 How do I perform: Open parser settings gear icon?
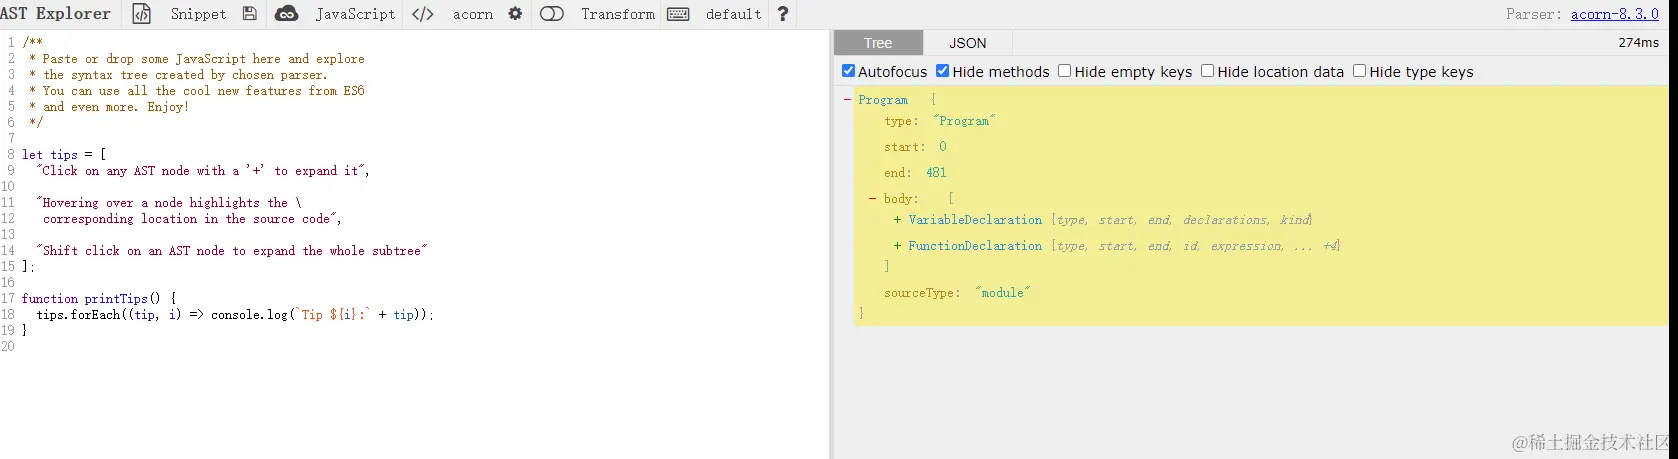[515, 14]
